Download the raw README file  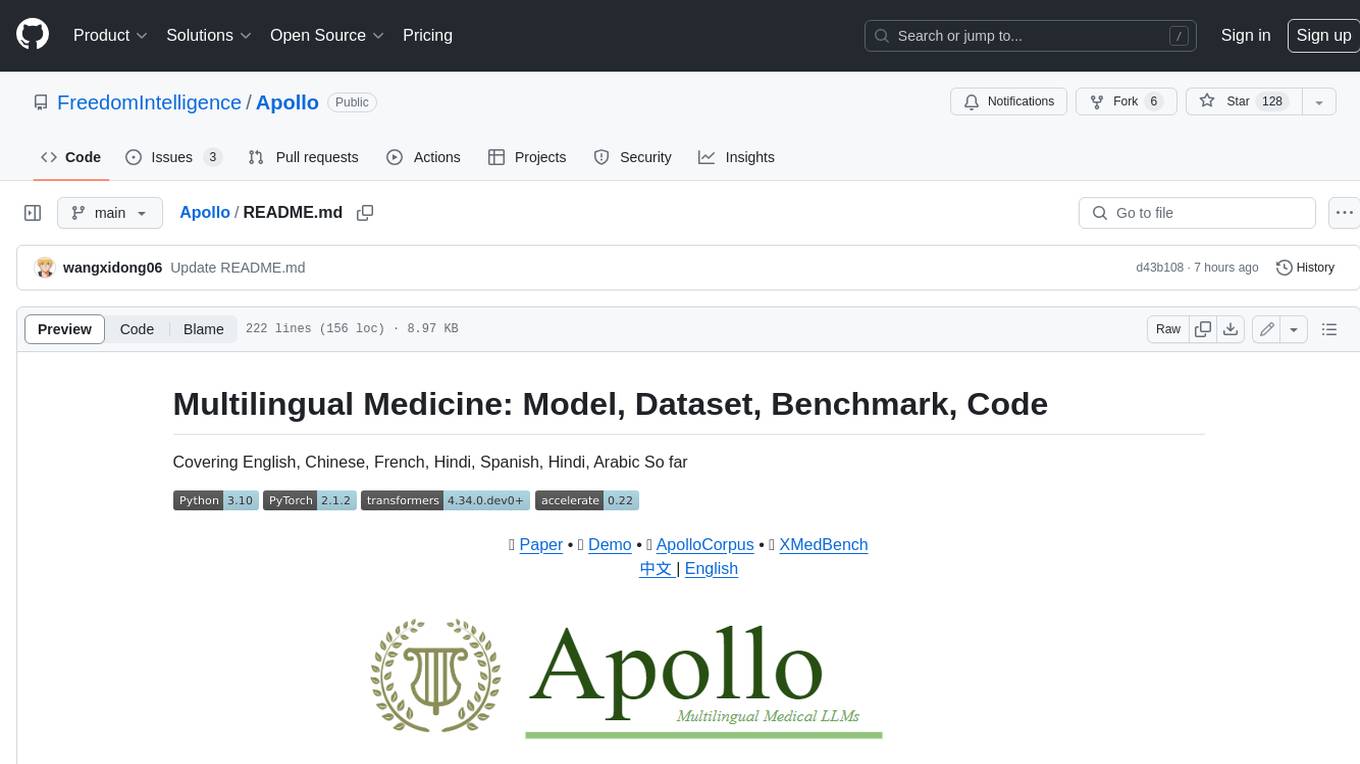(1231, 329)
